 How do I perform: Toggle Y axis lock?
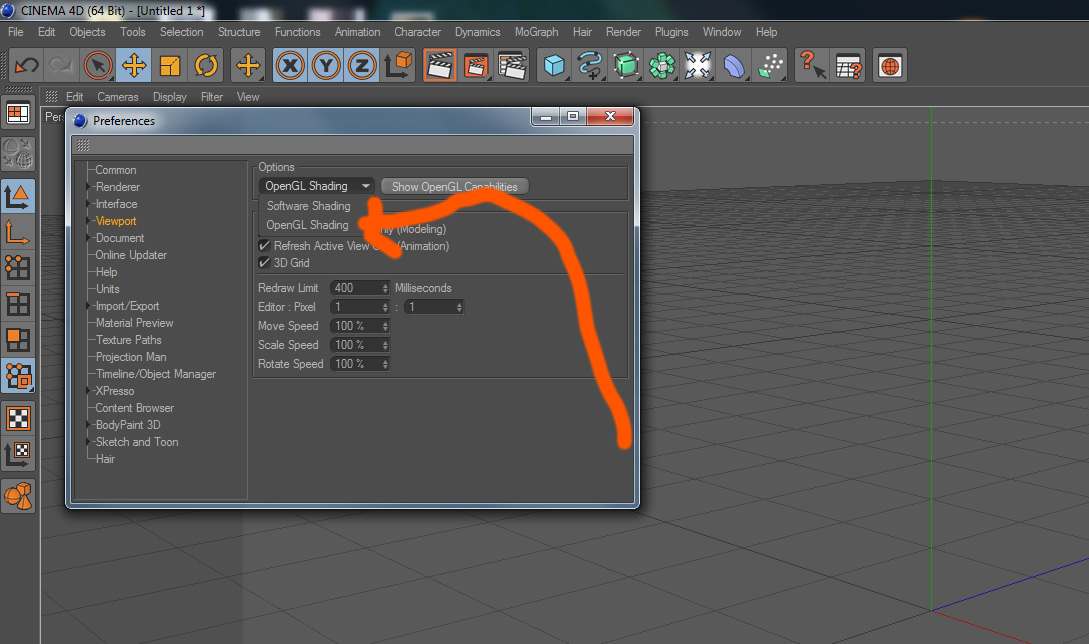coord(326,66)
